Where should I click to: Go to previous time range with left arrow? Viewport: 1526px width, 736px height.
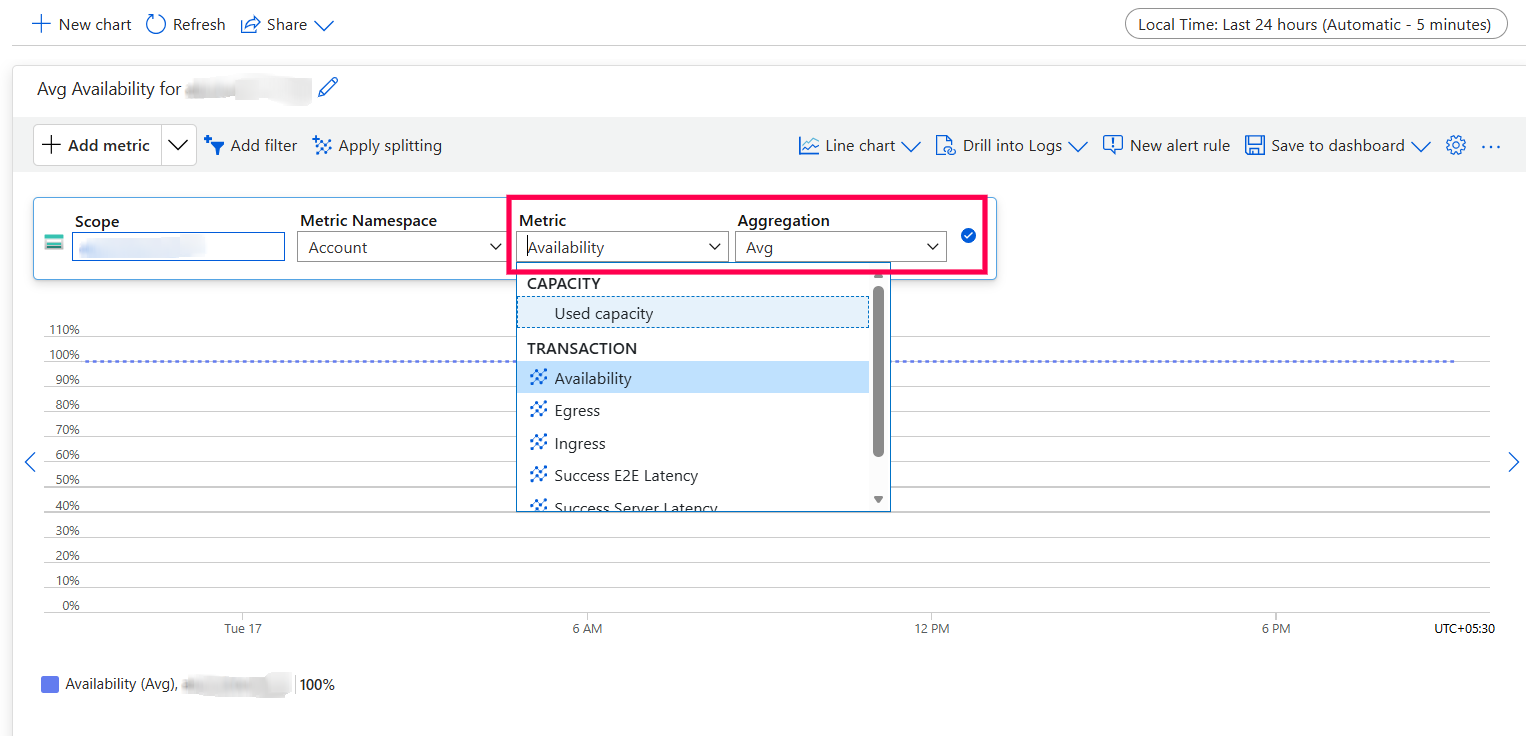point(30,461)
